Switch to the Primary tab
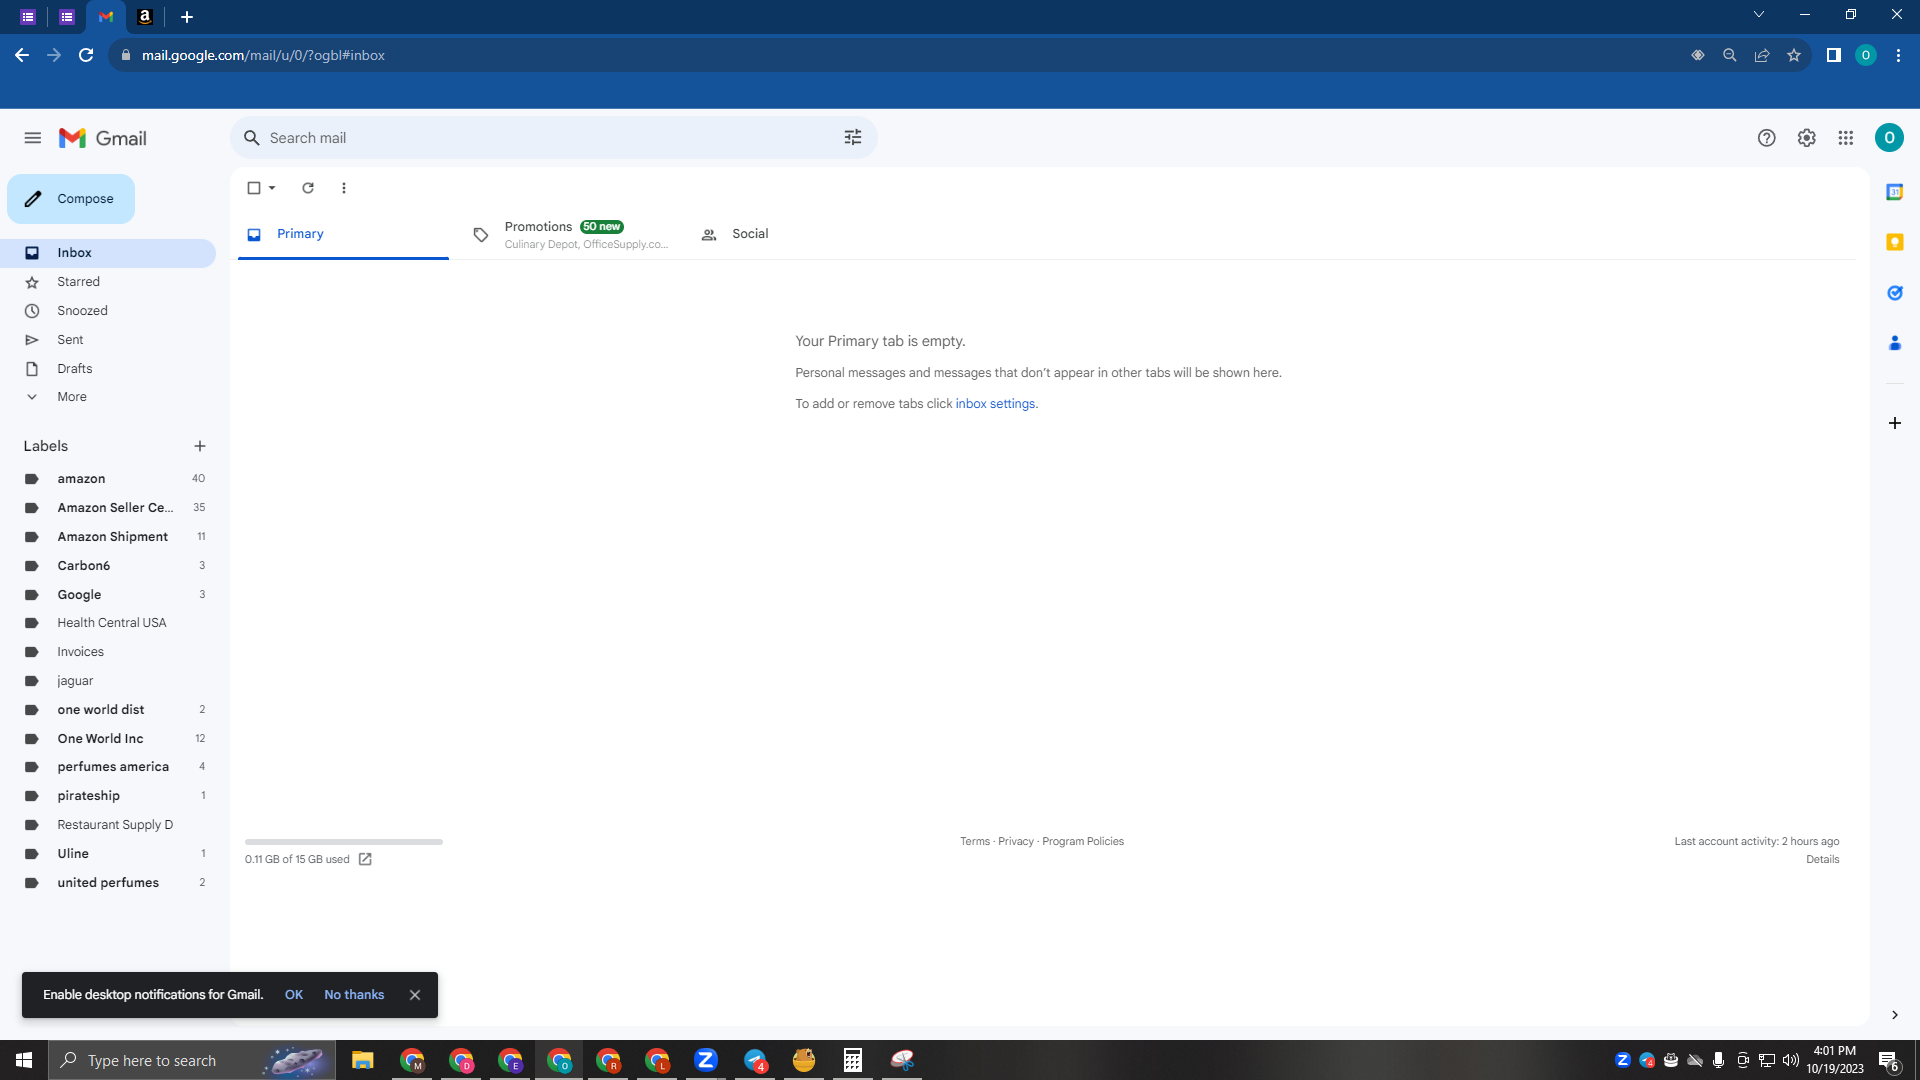This screenshot has height=1080, width=1920. click(343, 234)
